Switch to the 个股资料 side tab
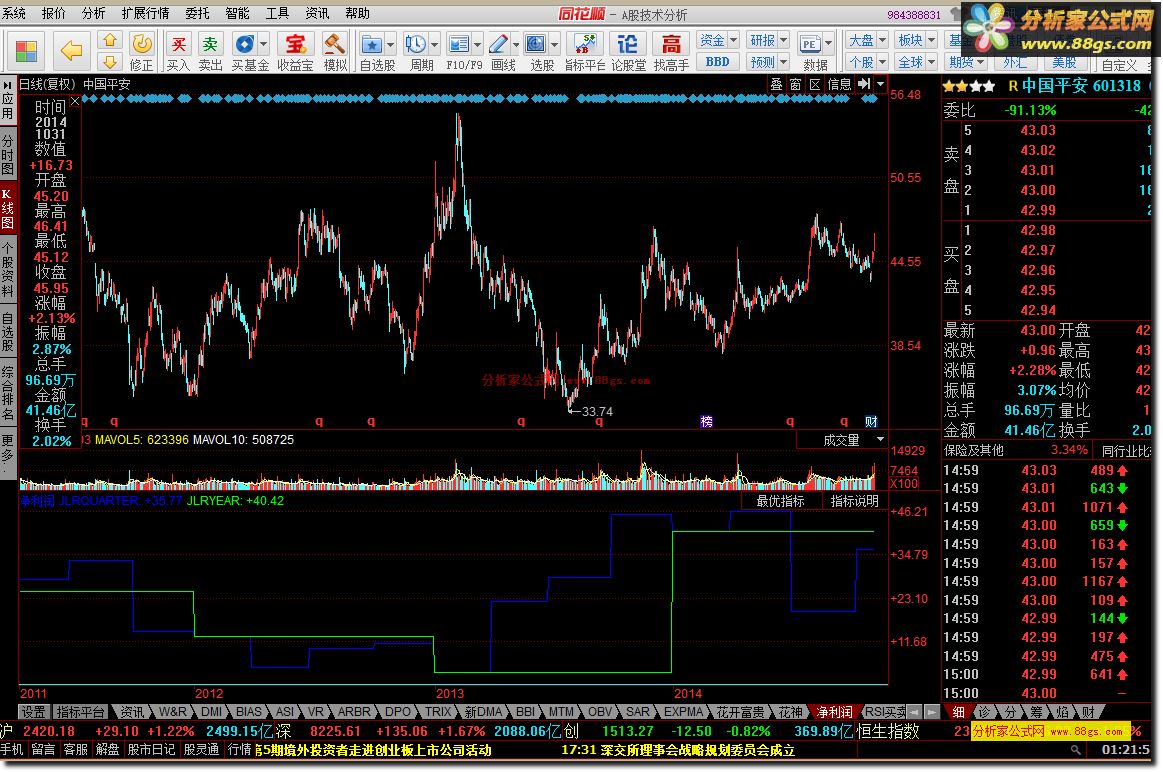The width and height of the screenshot is (1163, 772). point(7,269)
